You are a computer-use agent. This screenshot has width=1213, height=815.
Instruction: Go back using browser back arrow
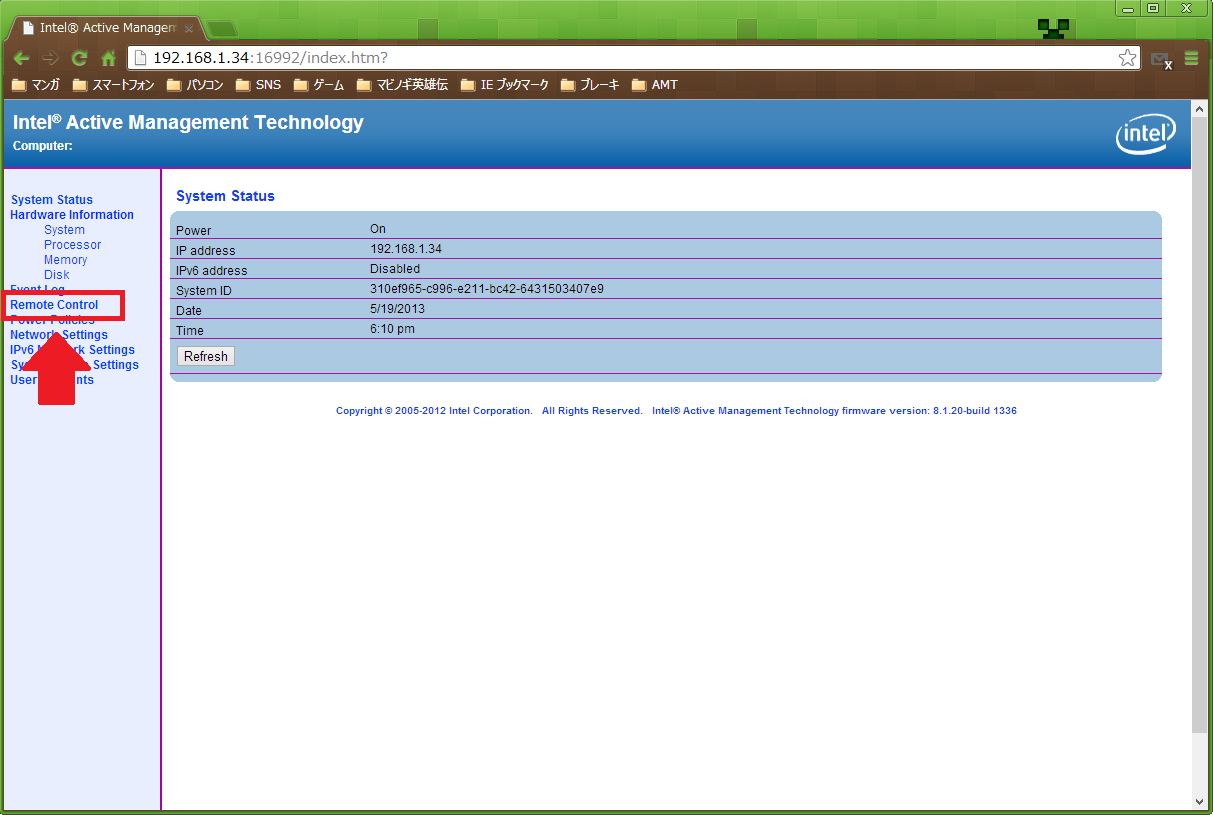[22, 58]
